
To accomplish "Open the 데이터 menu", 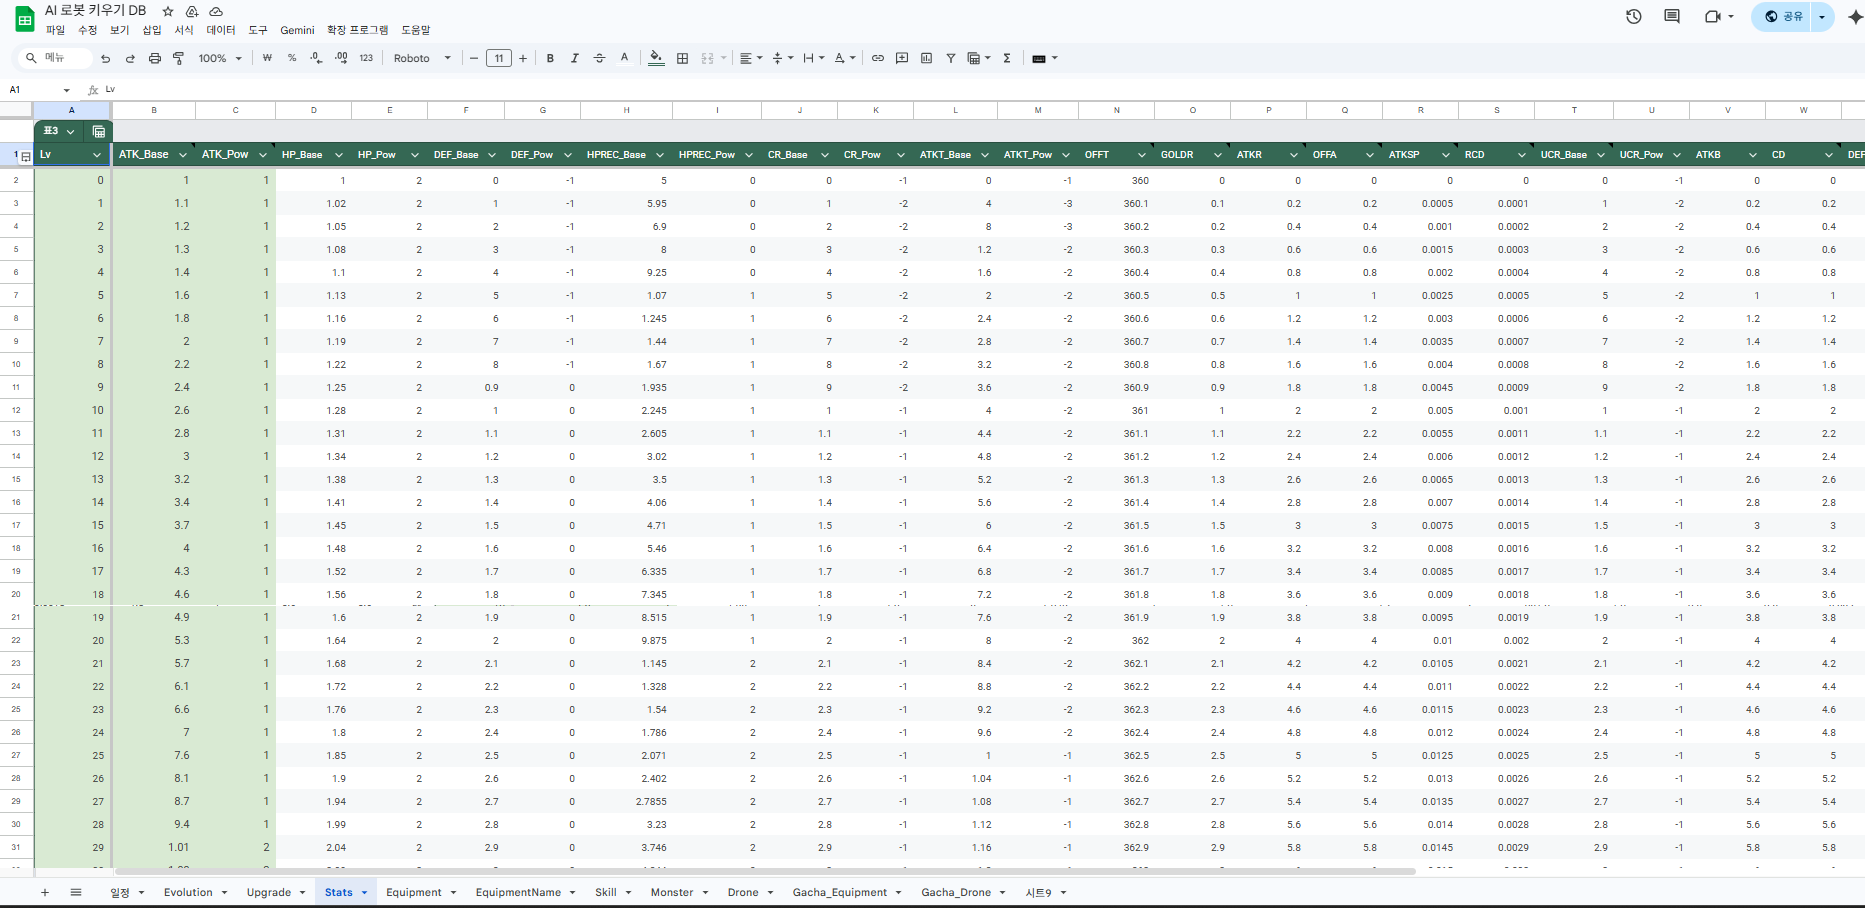I will click(221, 30).
